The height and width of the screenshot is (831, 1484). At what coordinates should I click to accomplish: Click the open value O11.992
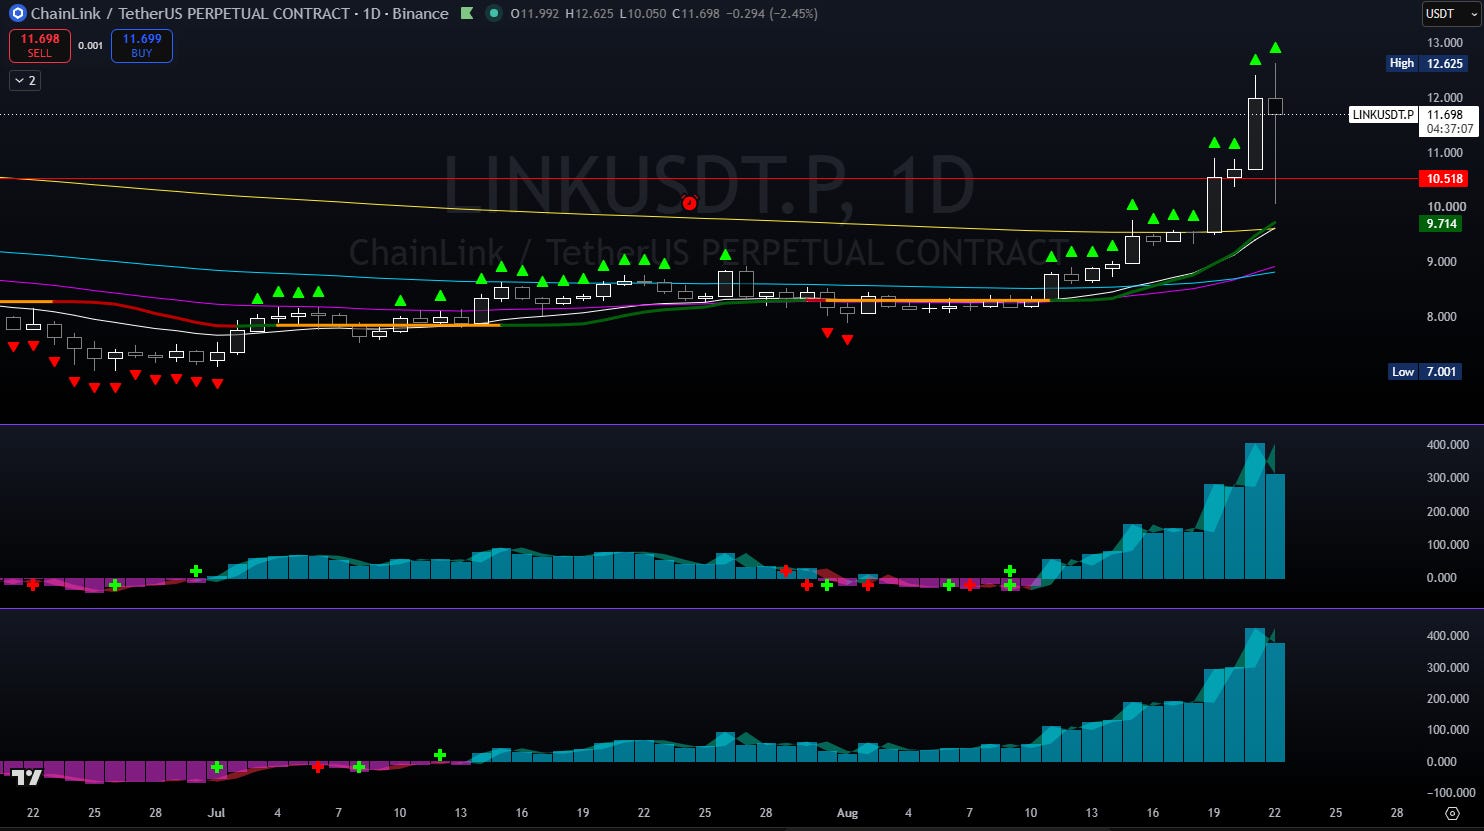point(535,14)
